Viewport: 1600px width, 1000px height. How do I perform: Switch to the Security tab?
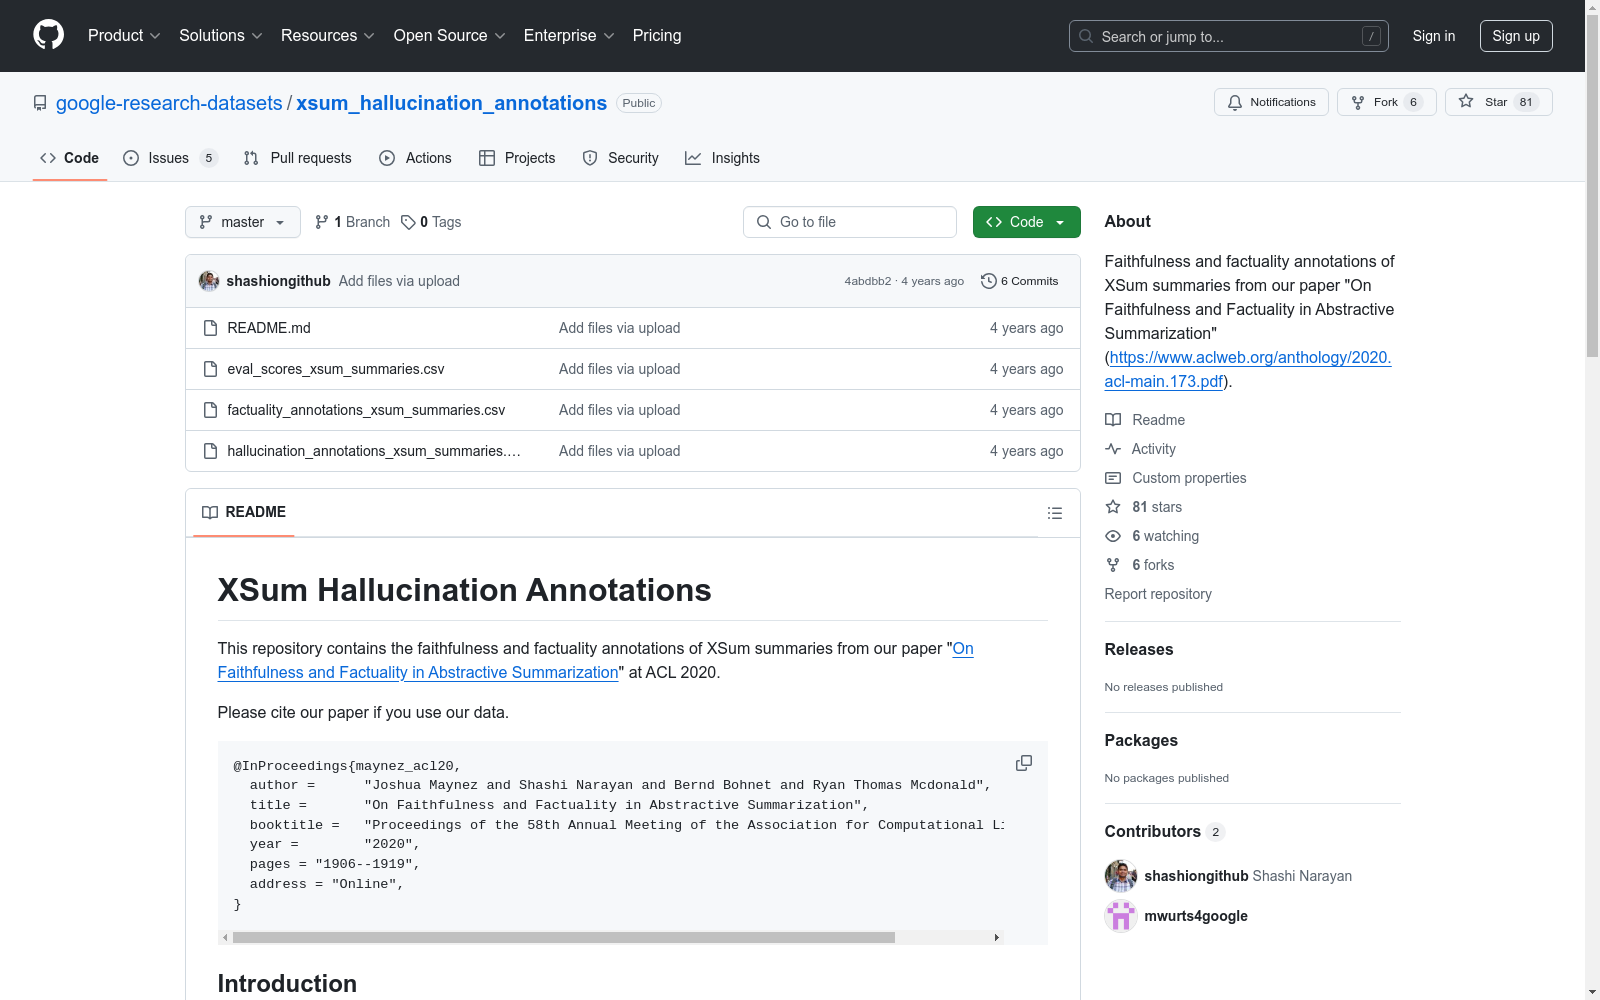click(x=620, y=158)
